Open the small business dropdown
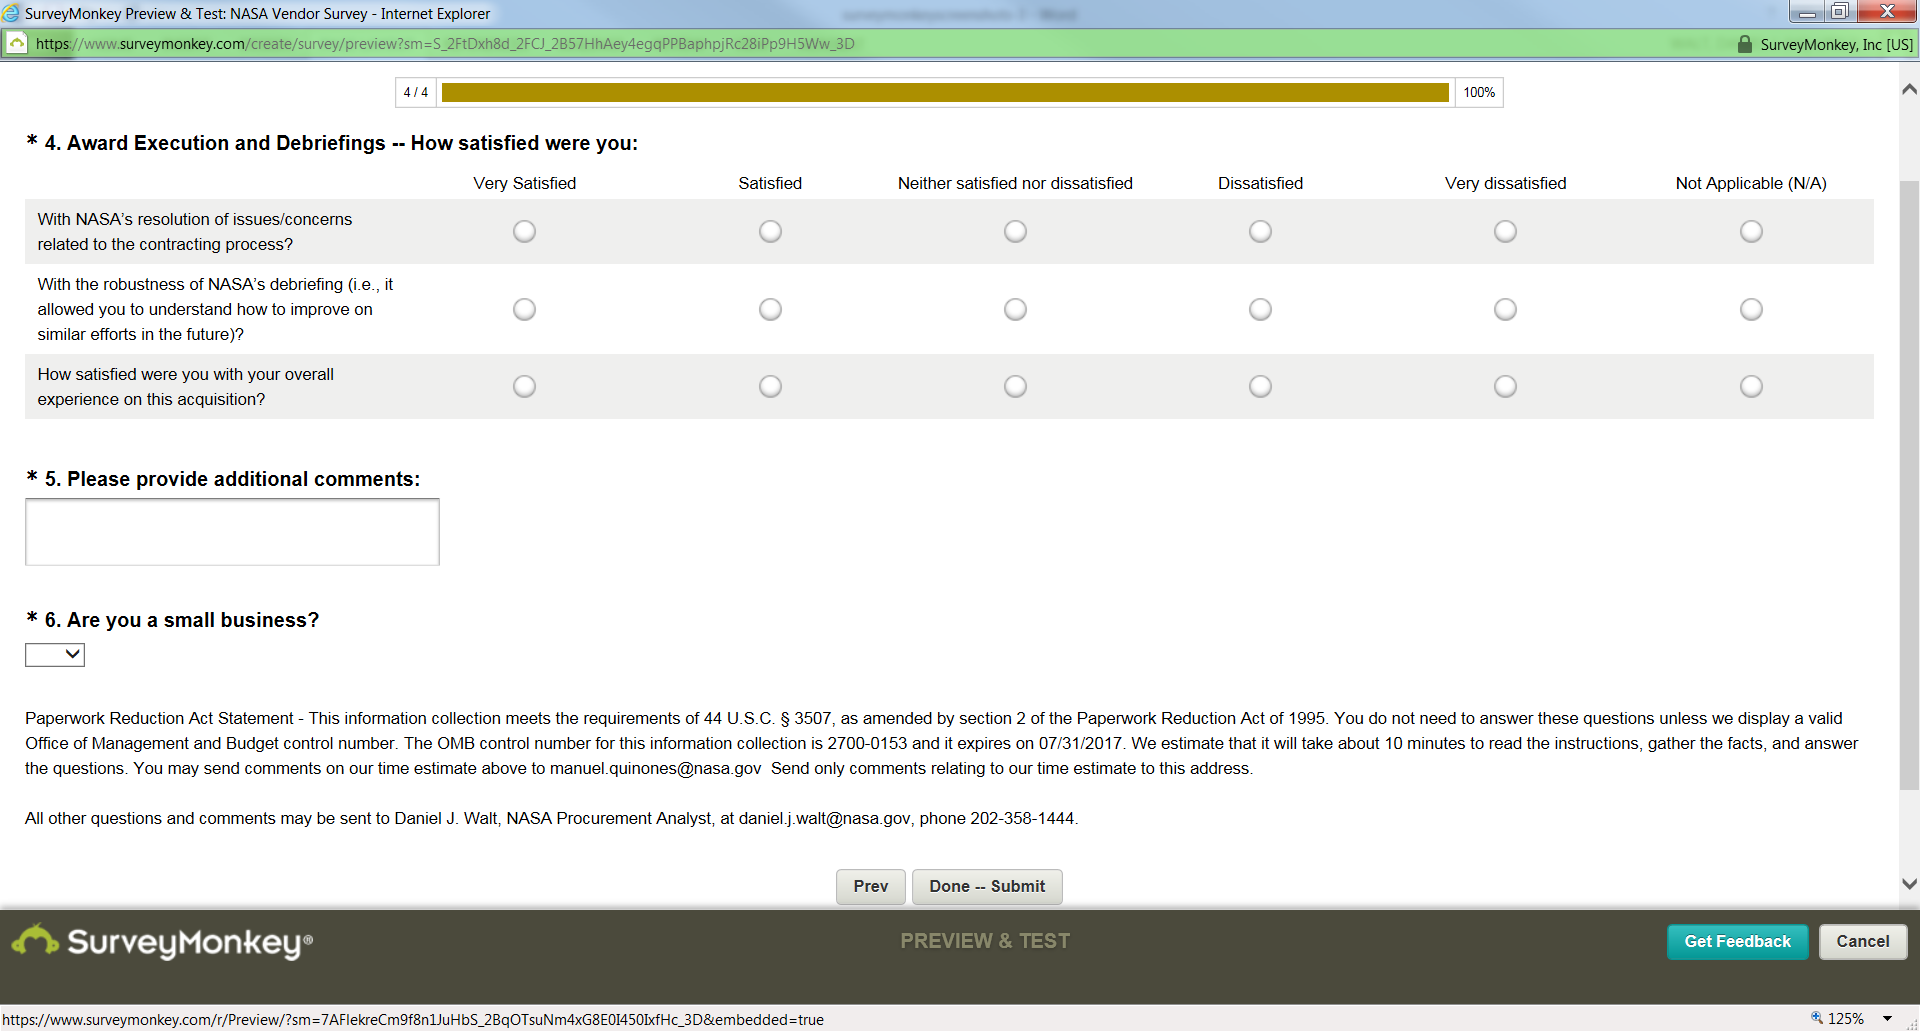1920x1032 pixels. pyautogui.click(x=55, y=654)
